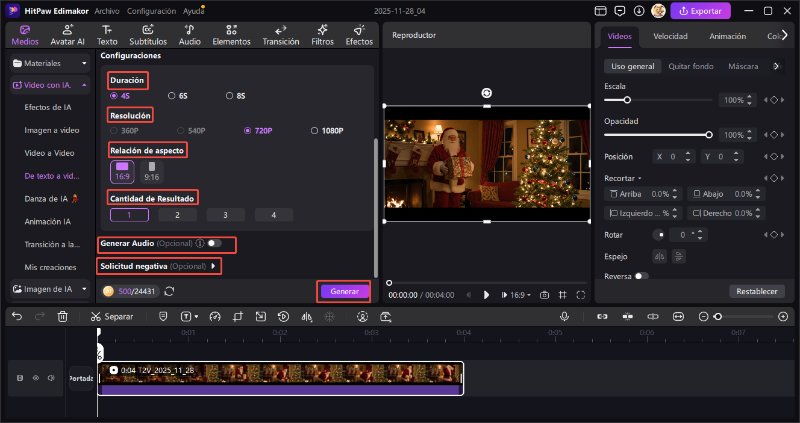Click the timeline zoom slider handle
Image resolution: width=800 pixels, height=423 pixels.
(x=718, y=317)
